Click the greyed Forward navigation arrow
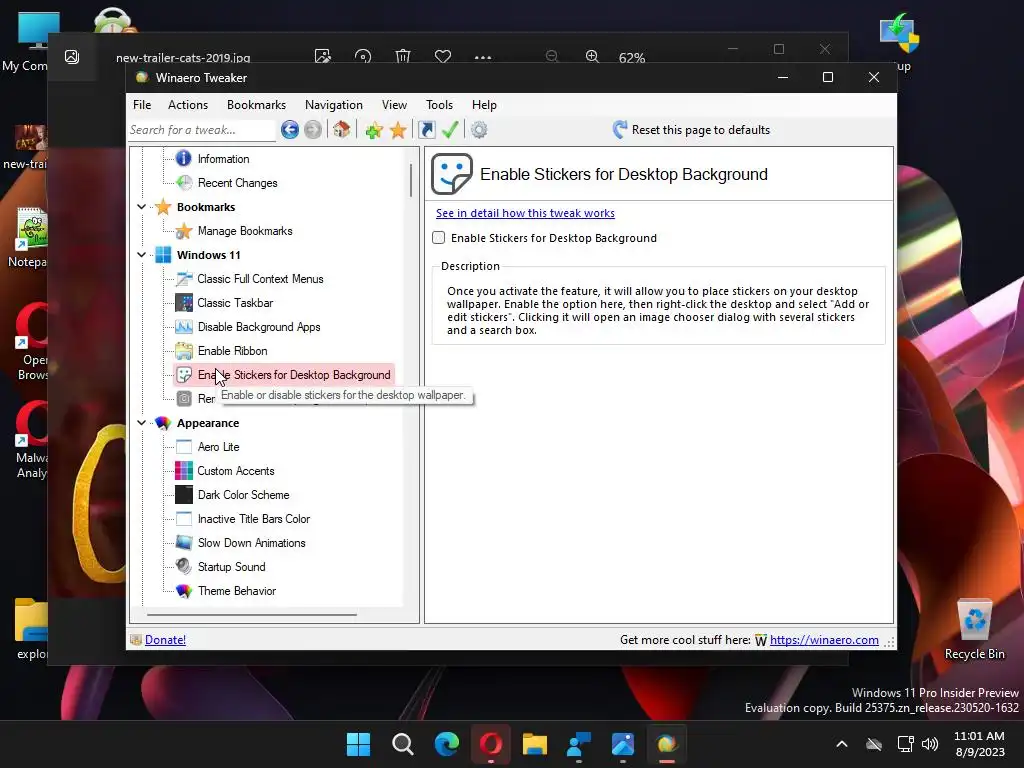This screenshot has height=768, width=1024. tap(313, 130)
